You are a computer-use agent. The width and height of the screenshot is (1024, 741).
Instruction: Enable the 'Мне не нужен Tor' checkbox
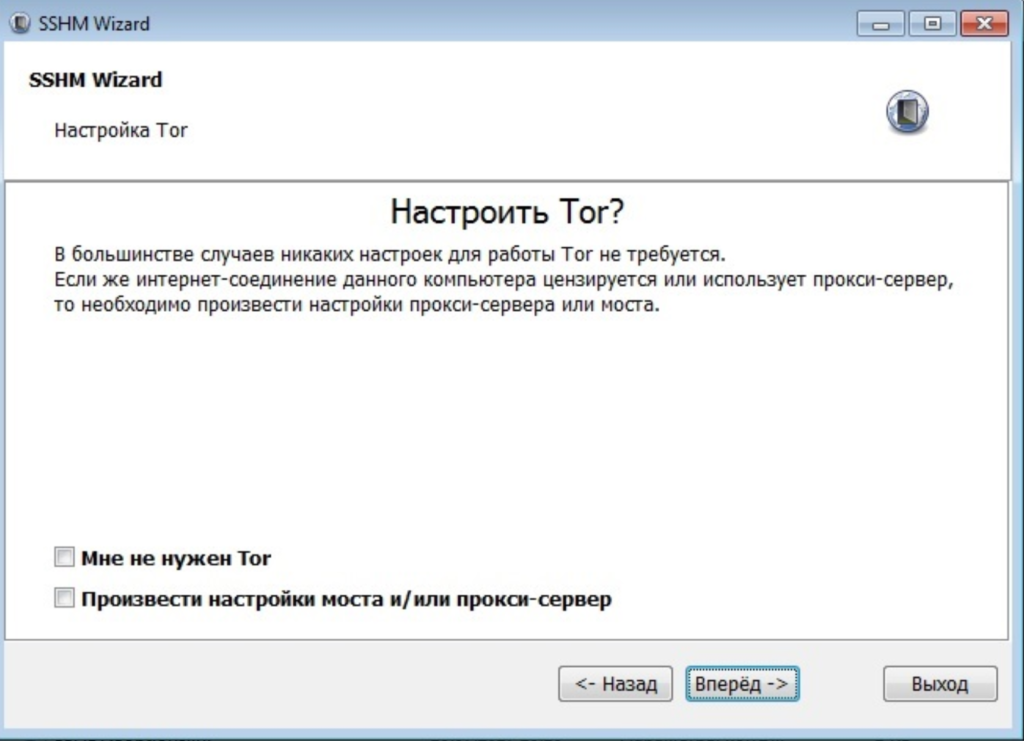pyautogui.click(x=62, y=557)
